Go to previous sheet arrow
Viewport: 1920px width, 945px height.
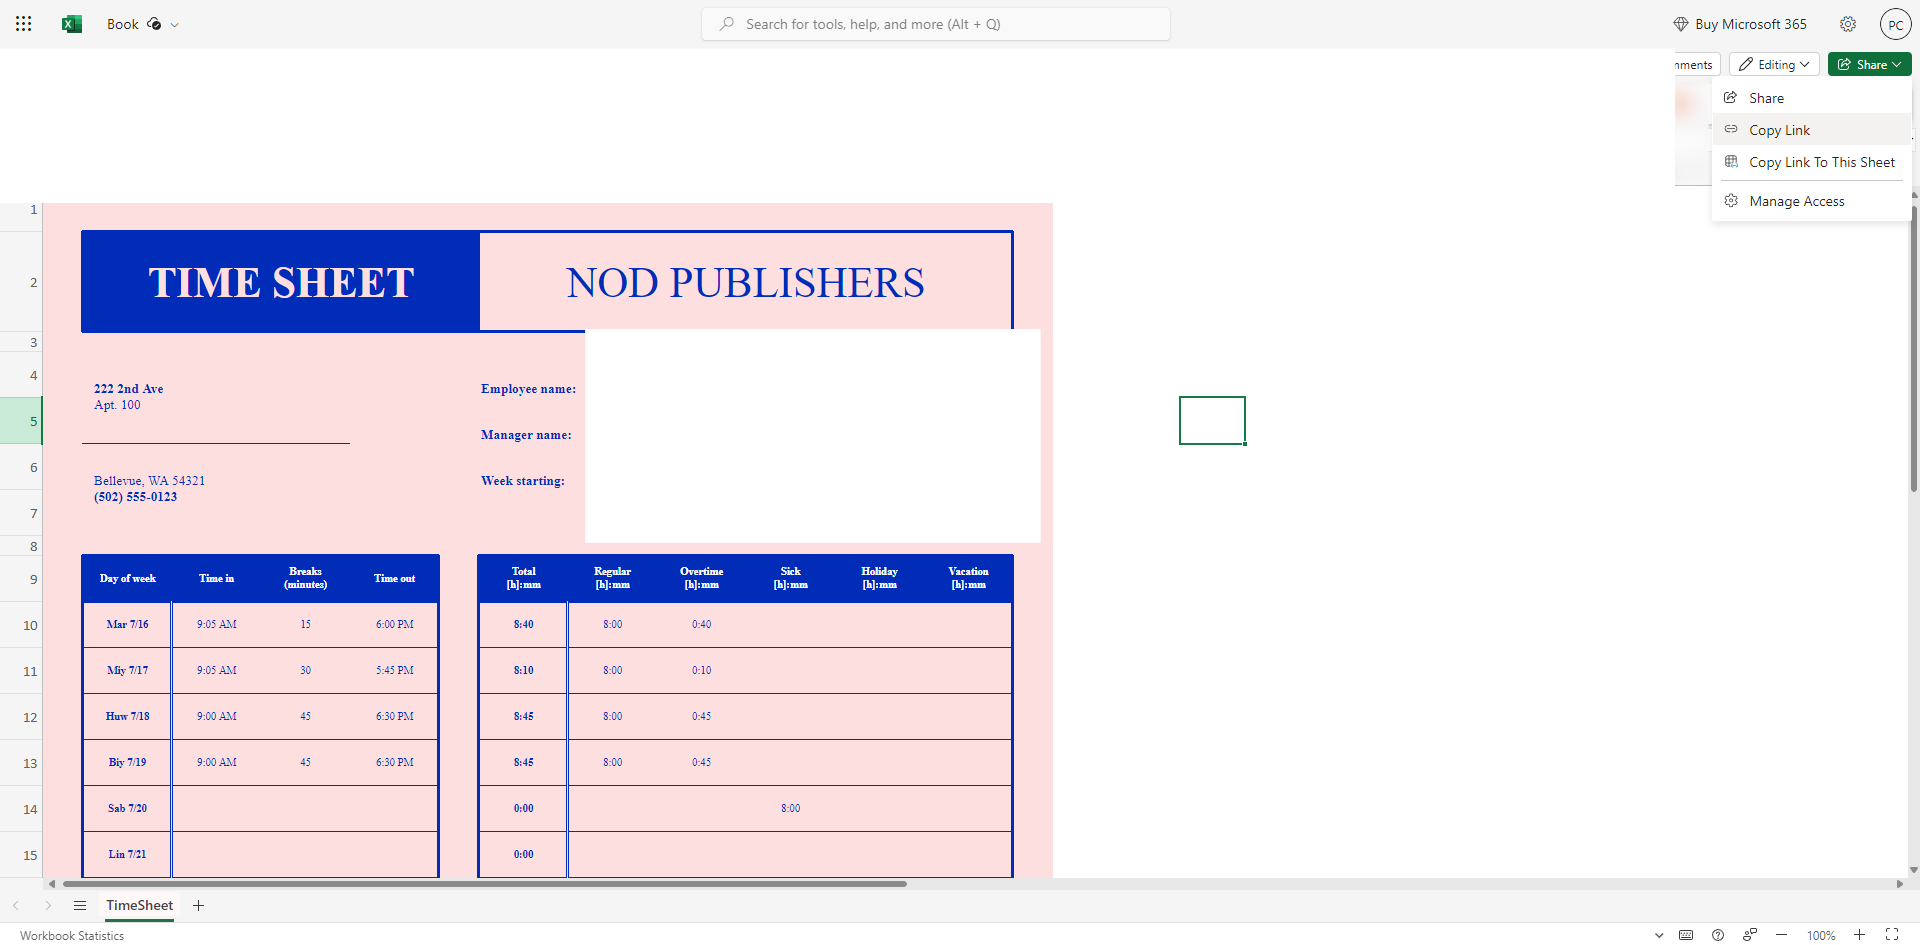[16, 906]
